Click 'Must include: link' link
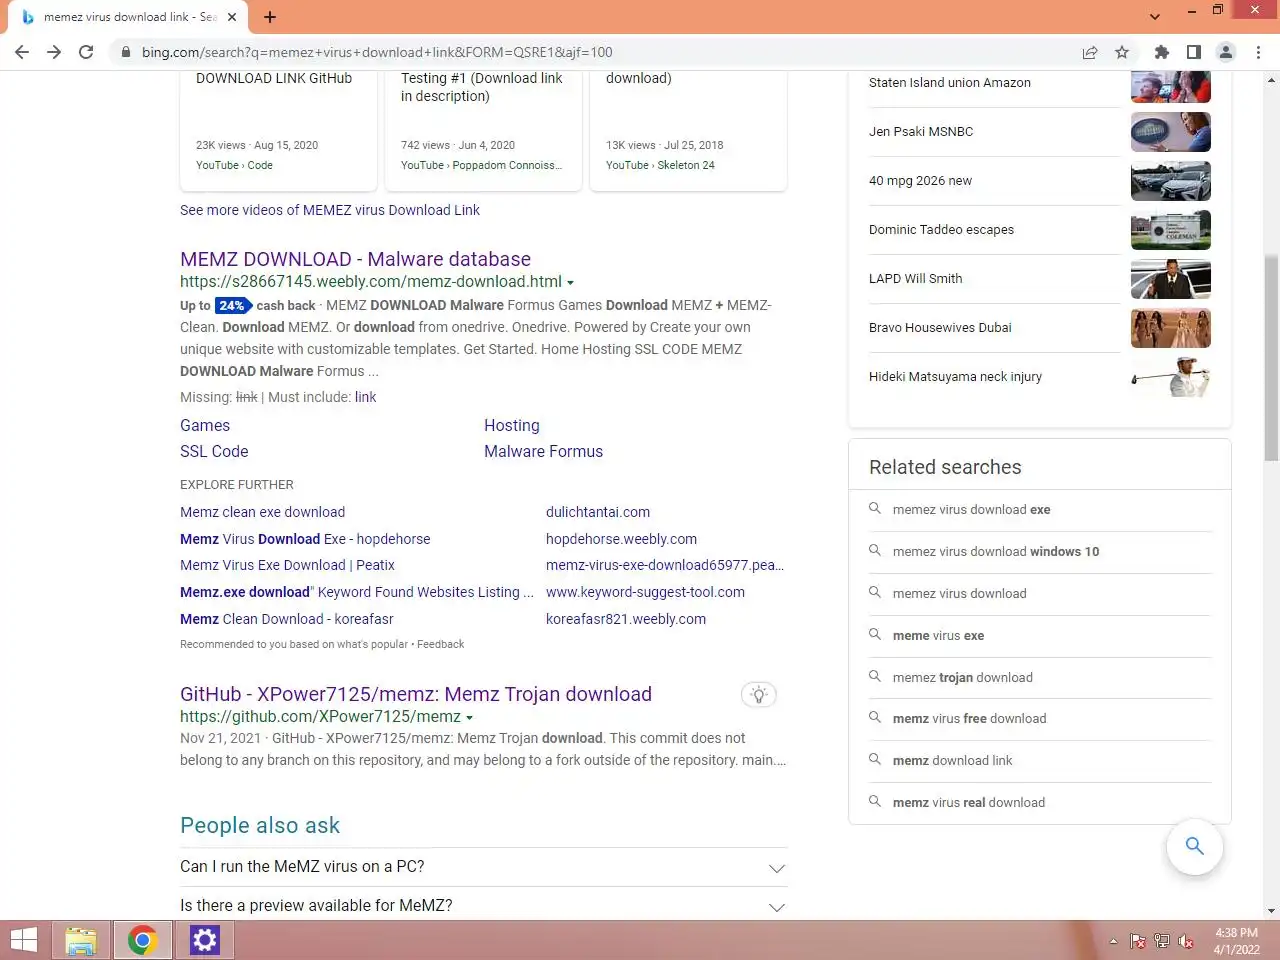The image size is (1280, 960). point(365,397)
